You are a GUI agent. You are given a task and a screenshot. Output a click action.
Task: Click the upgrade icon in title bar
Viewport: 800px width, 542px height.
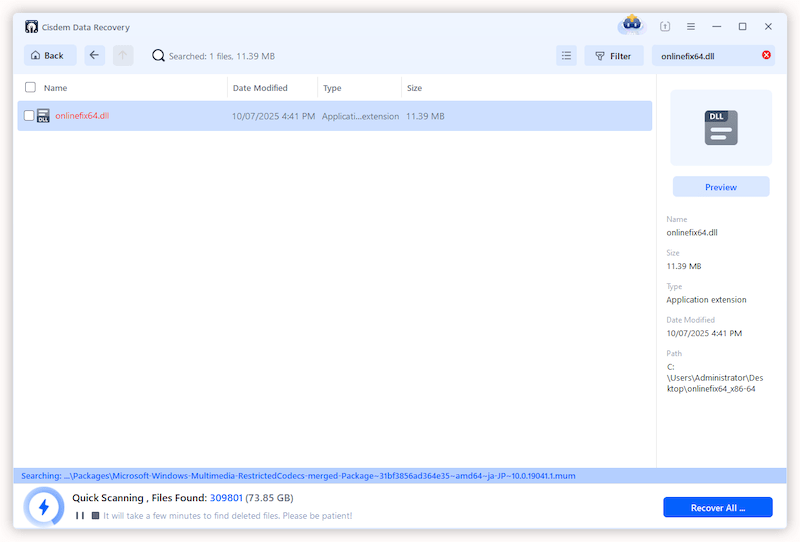click(666, 27)
